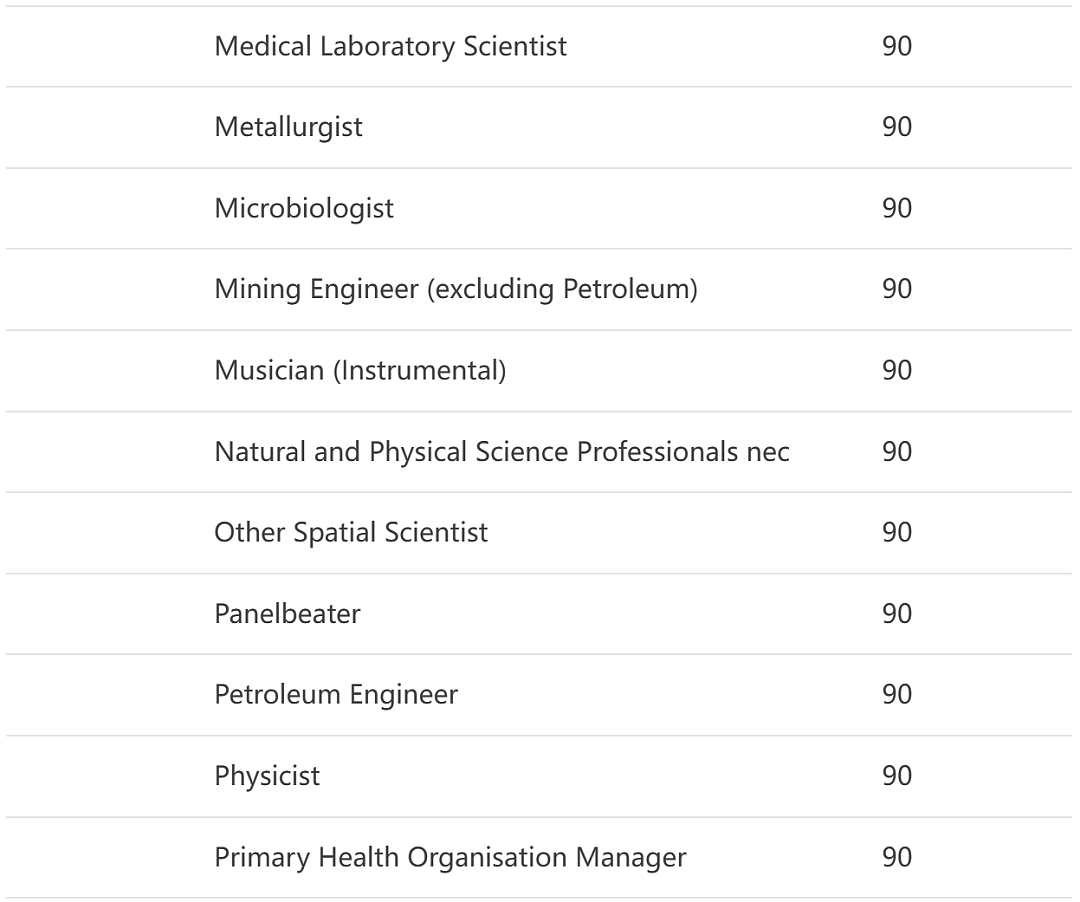Select Petroleum Engineer entry
Screen dimensions: 1080x902
(x=336, y=694)
